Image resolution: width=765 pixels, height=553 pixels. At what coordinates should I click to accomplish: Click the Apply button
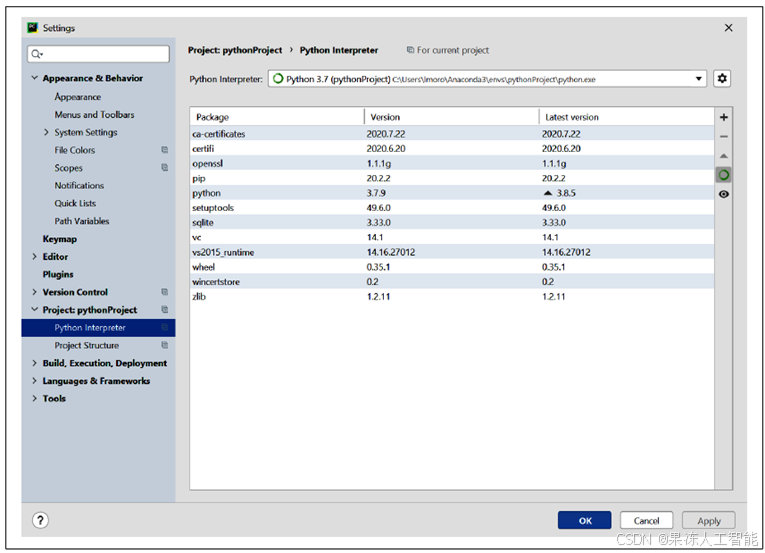tap(708, 520)
